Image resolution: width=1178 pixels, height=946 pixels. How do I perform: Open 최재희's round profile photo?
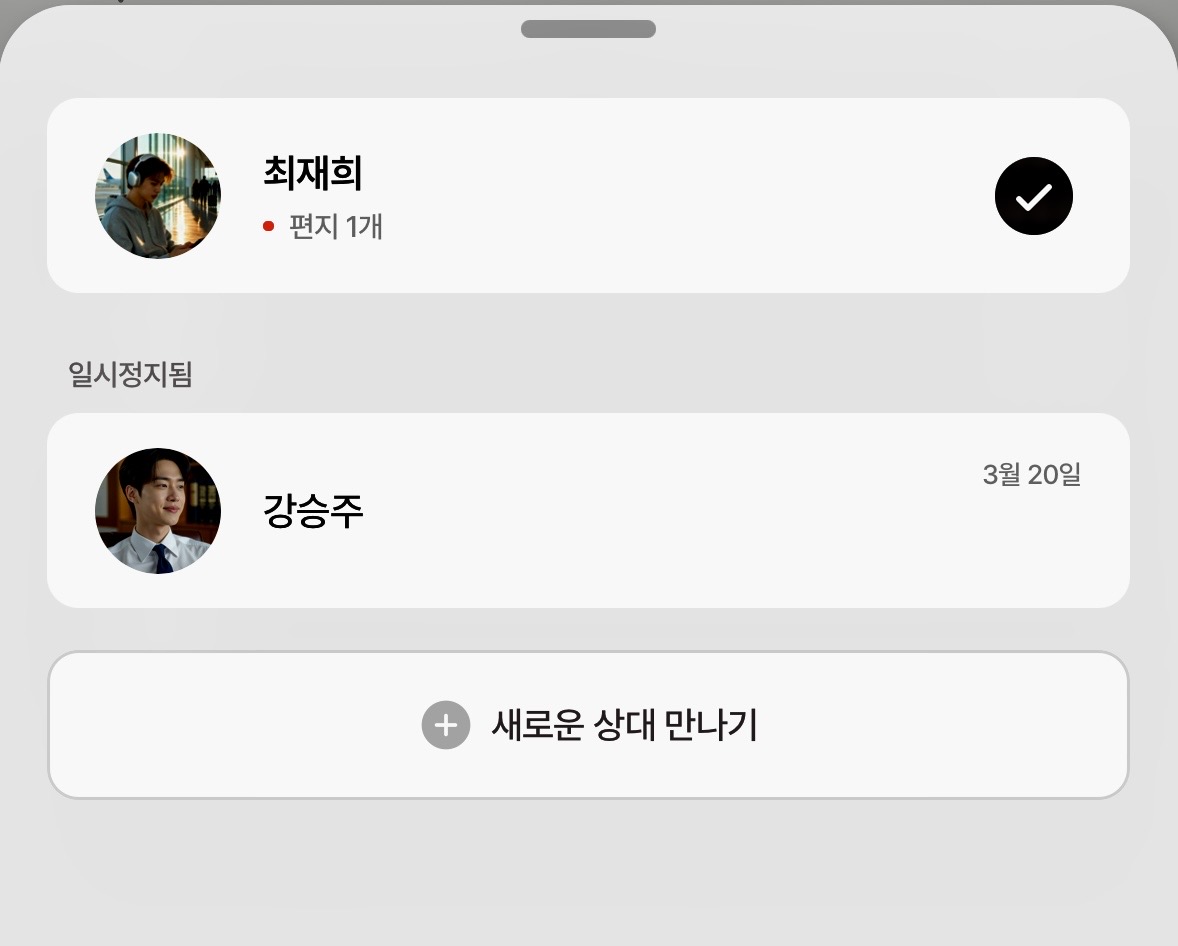coord(158,196)
